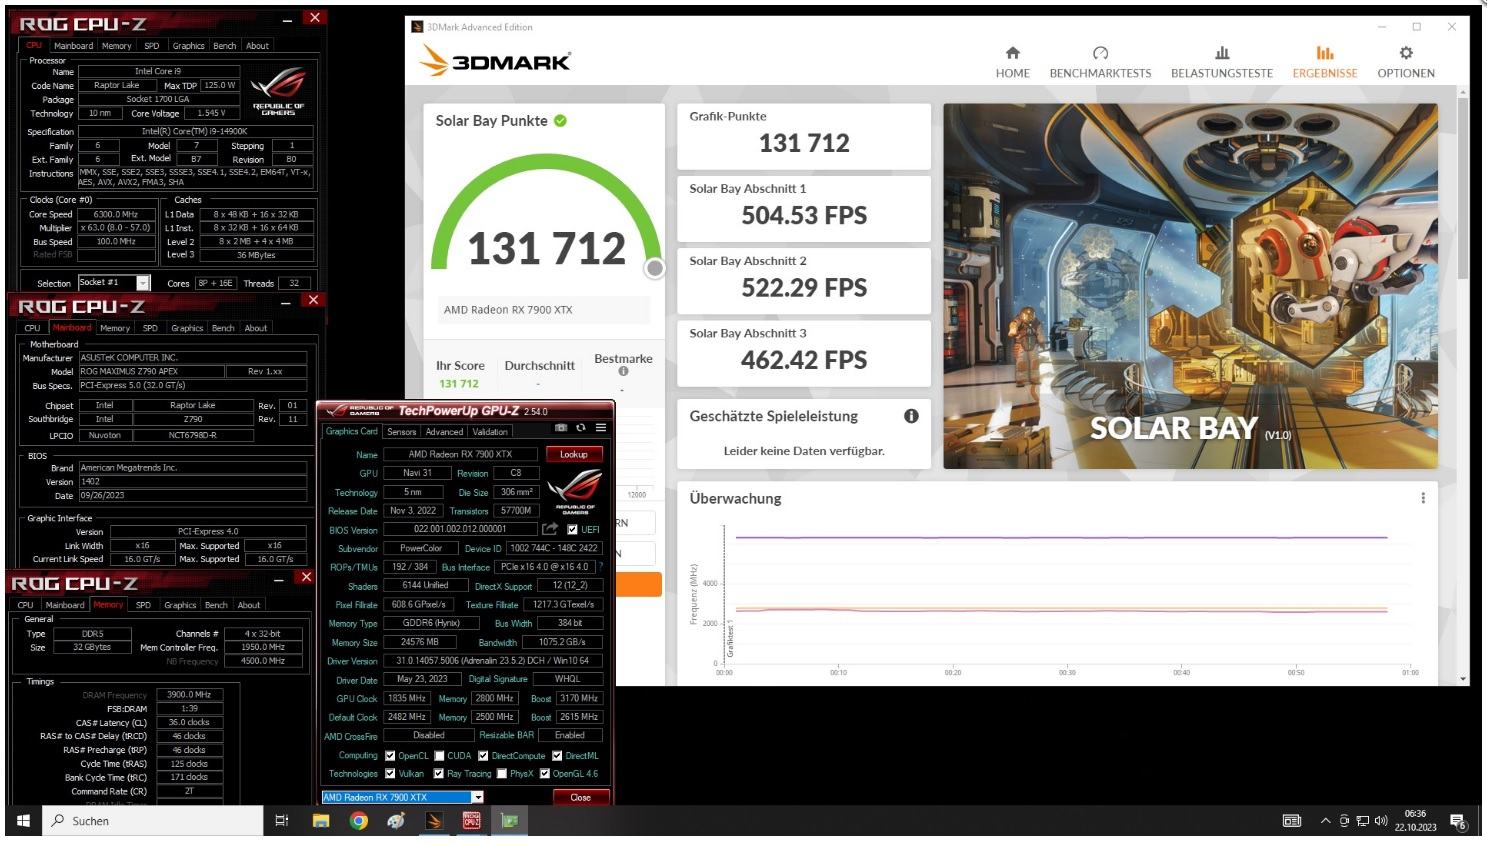Click the Solar Bay score gauge handle
1487x845 pixels.
click(654, 268)
